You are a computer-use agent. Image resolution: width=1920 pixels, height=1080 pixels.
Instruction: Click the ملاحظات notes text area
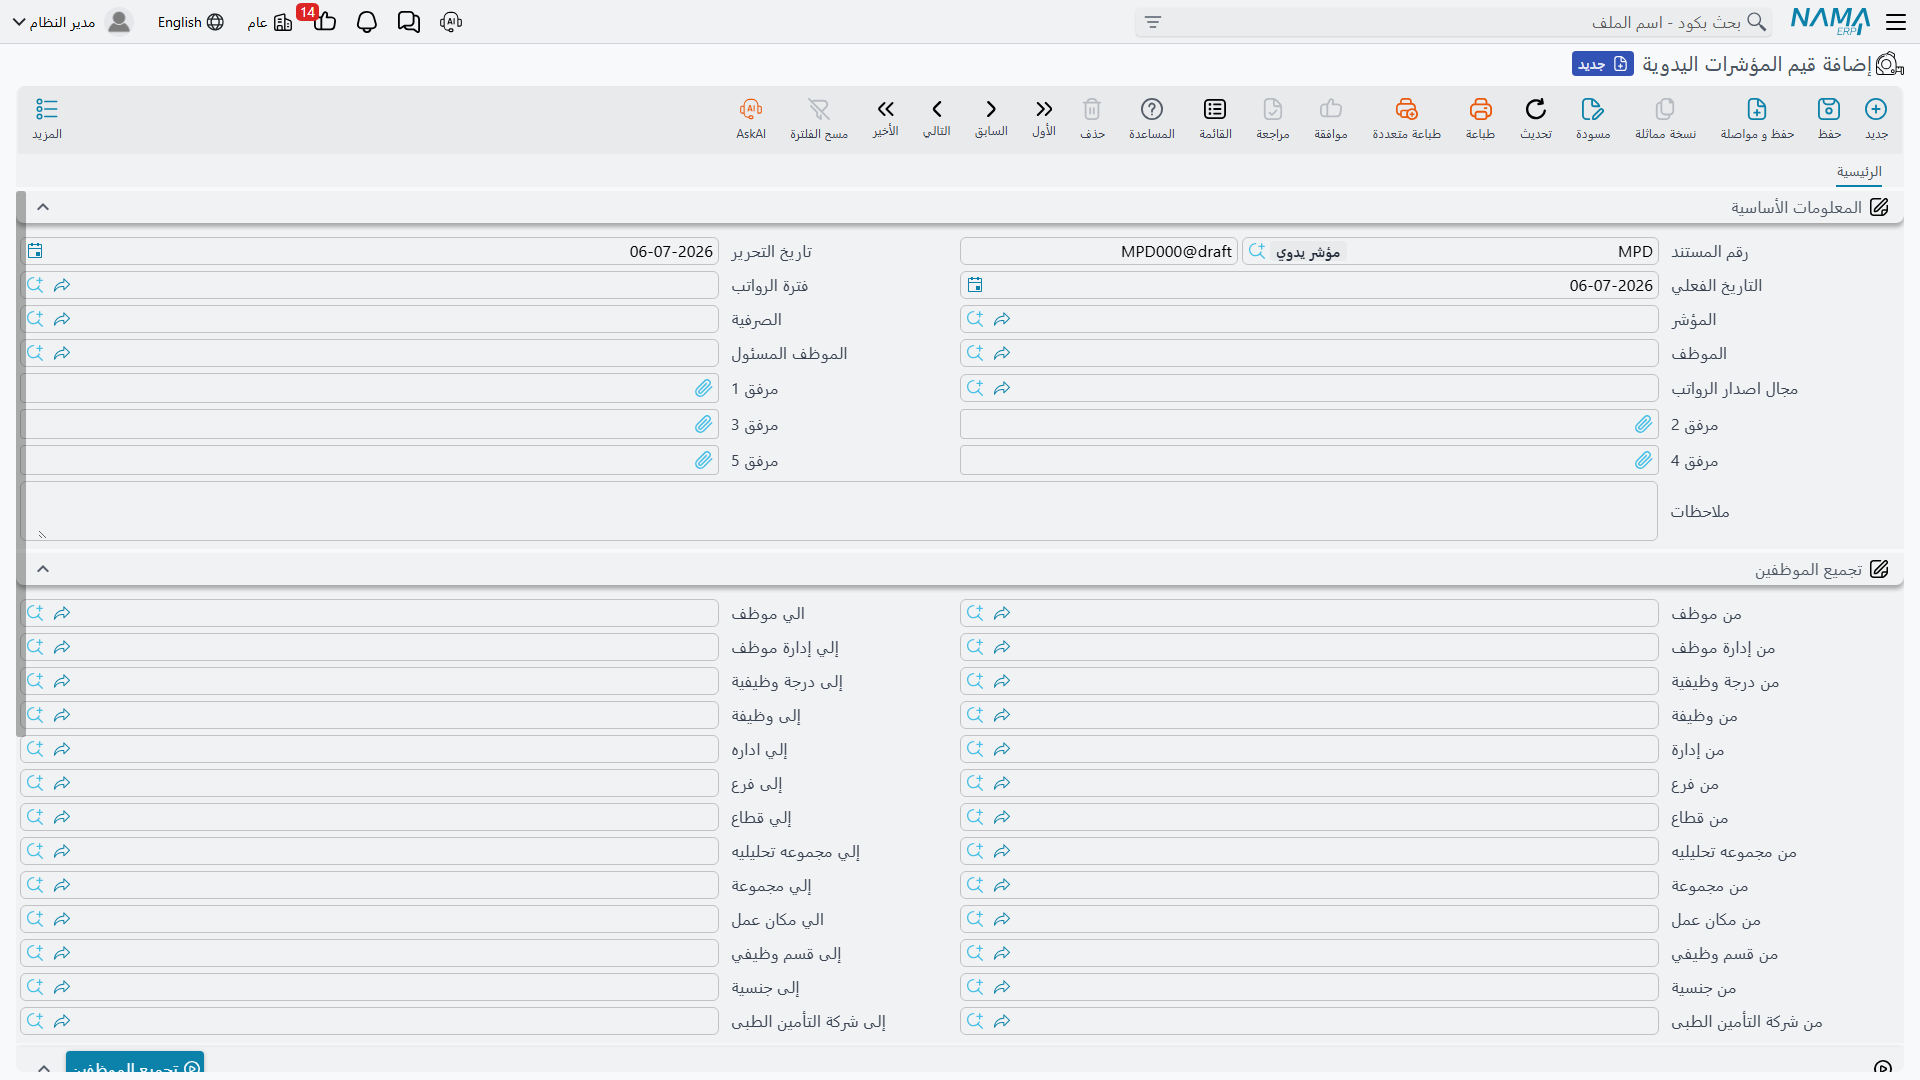point(839,511)
